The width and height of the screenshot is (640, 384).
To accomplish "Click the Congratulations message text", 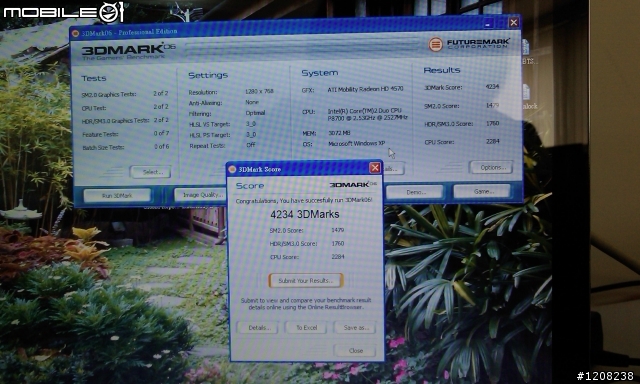I will click(x=304, y=200).
